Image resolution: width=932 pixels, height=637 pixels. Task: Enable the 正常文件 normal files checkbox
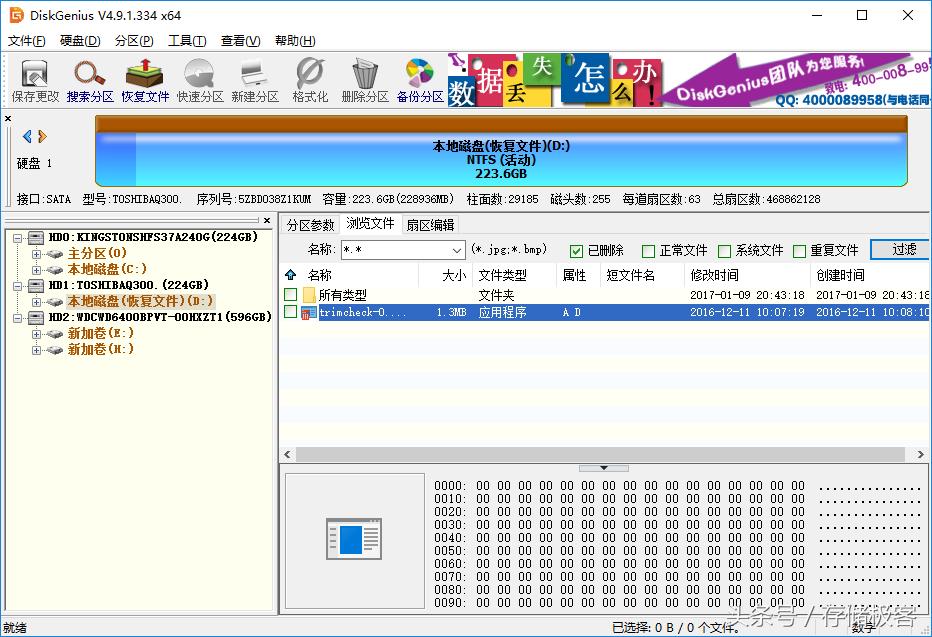(648, 251)
